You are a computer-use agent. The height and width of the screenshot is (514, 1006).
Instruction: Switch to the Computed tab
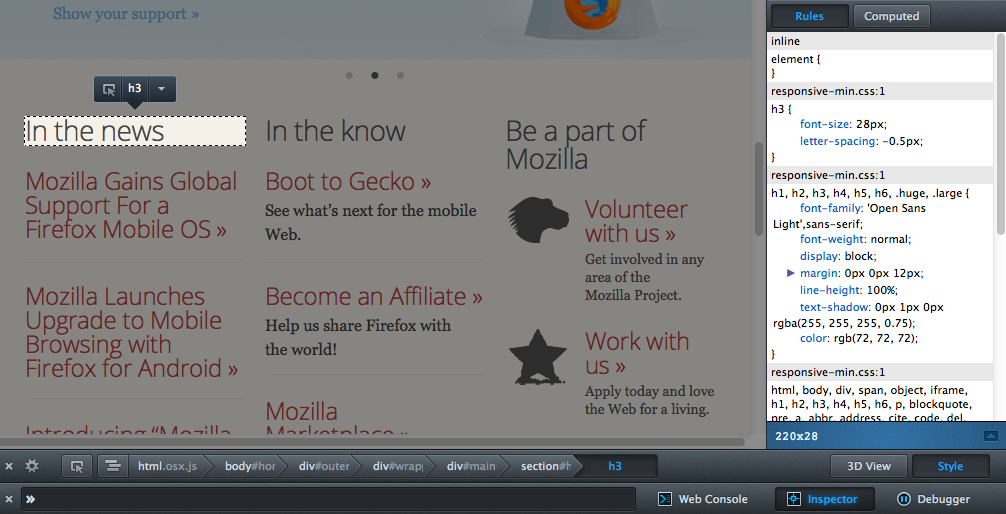click(x=892, y=16)
